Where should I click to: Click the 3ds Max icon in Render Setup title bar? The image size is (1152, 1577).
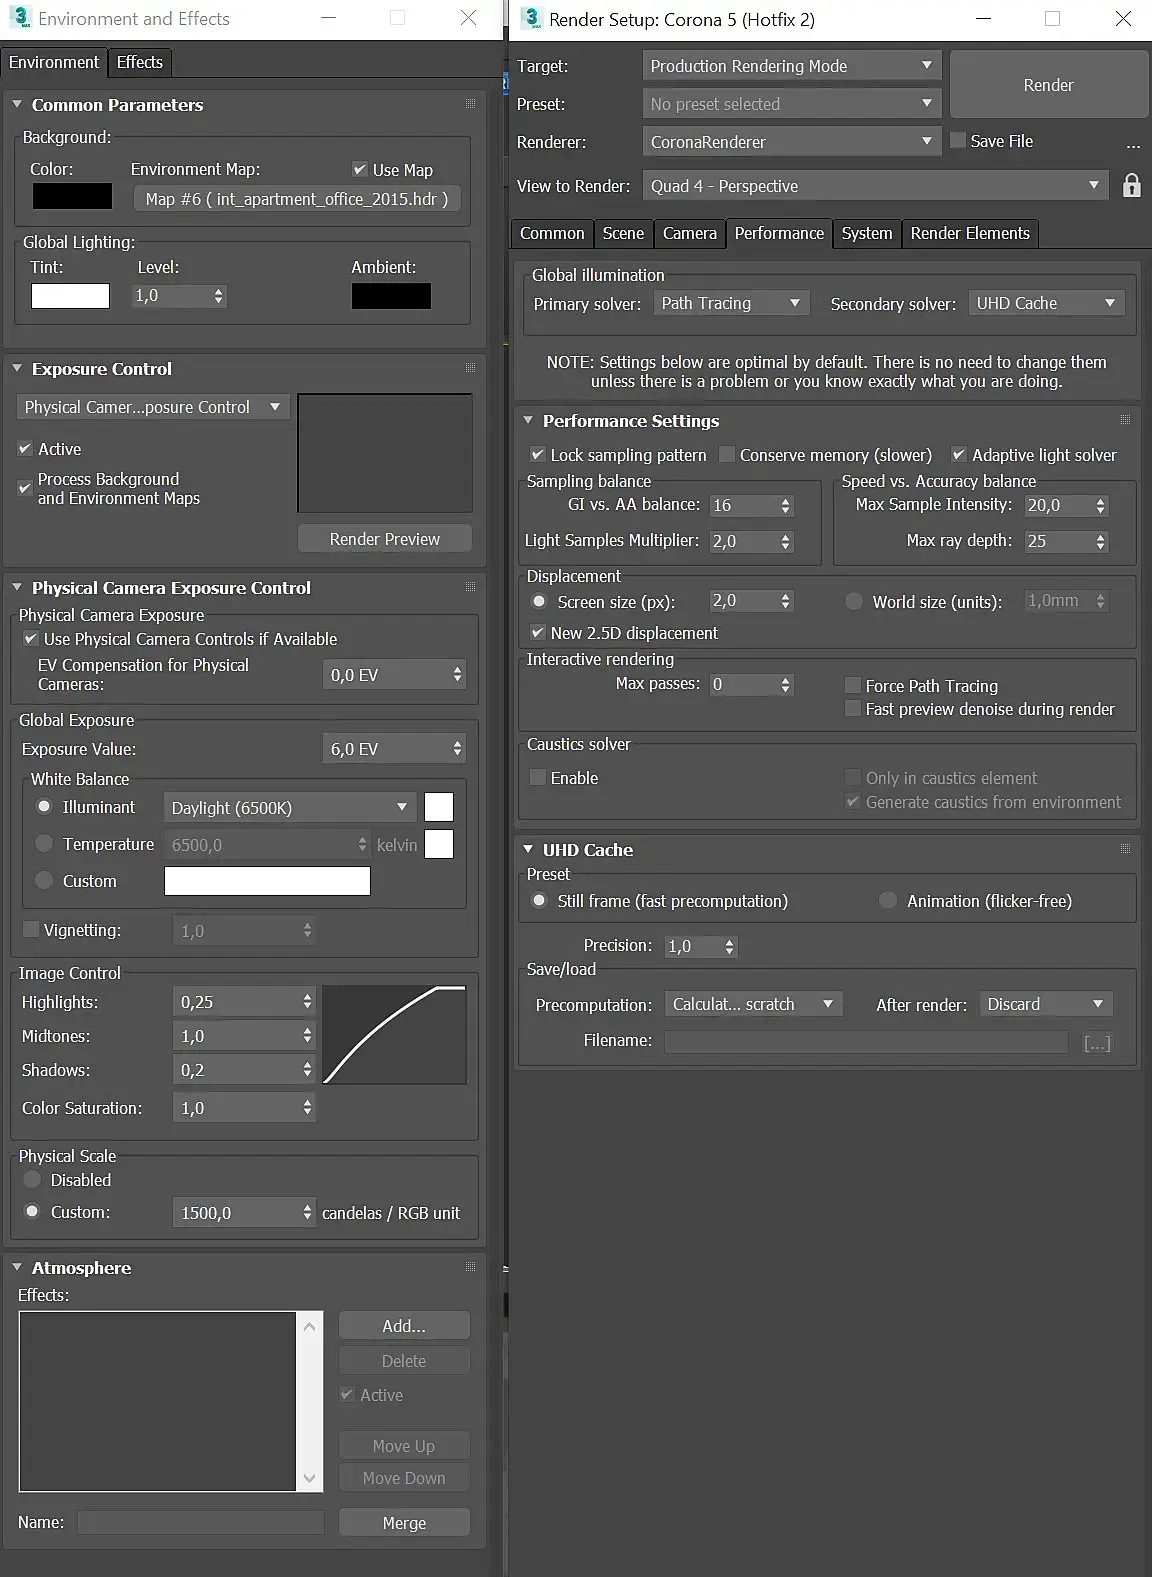[531, 18]
